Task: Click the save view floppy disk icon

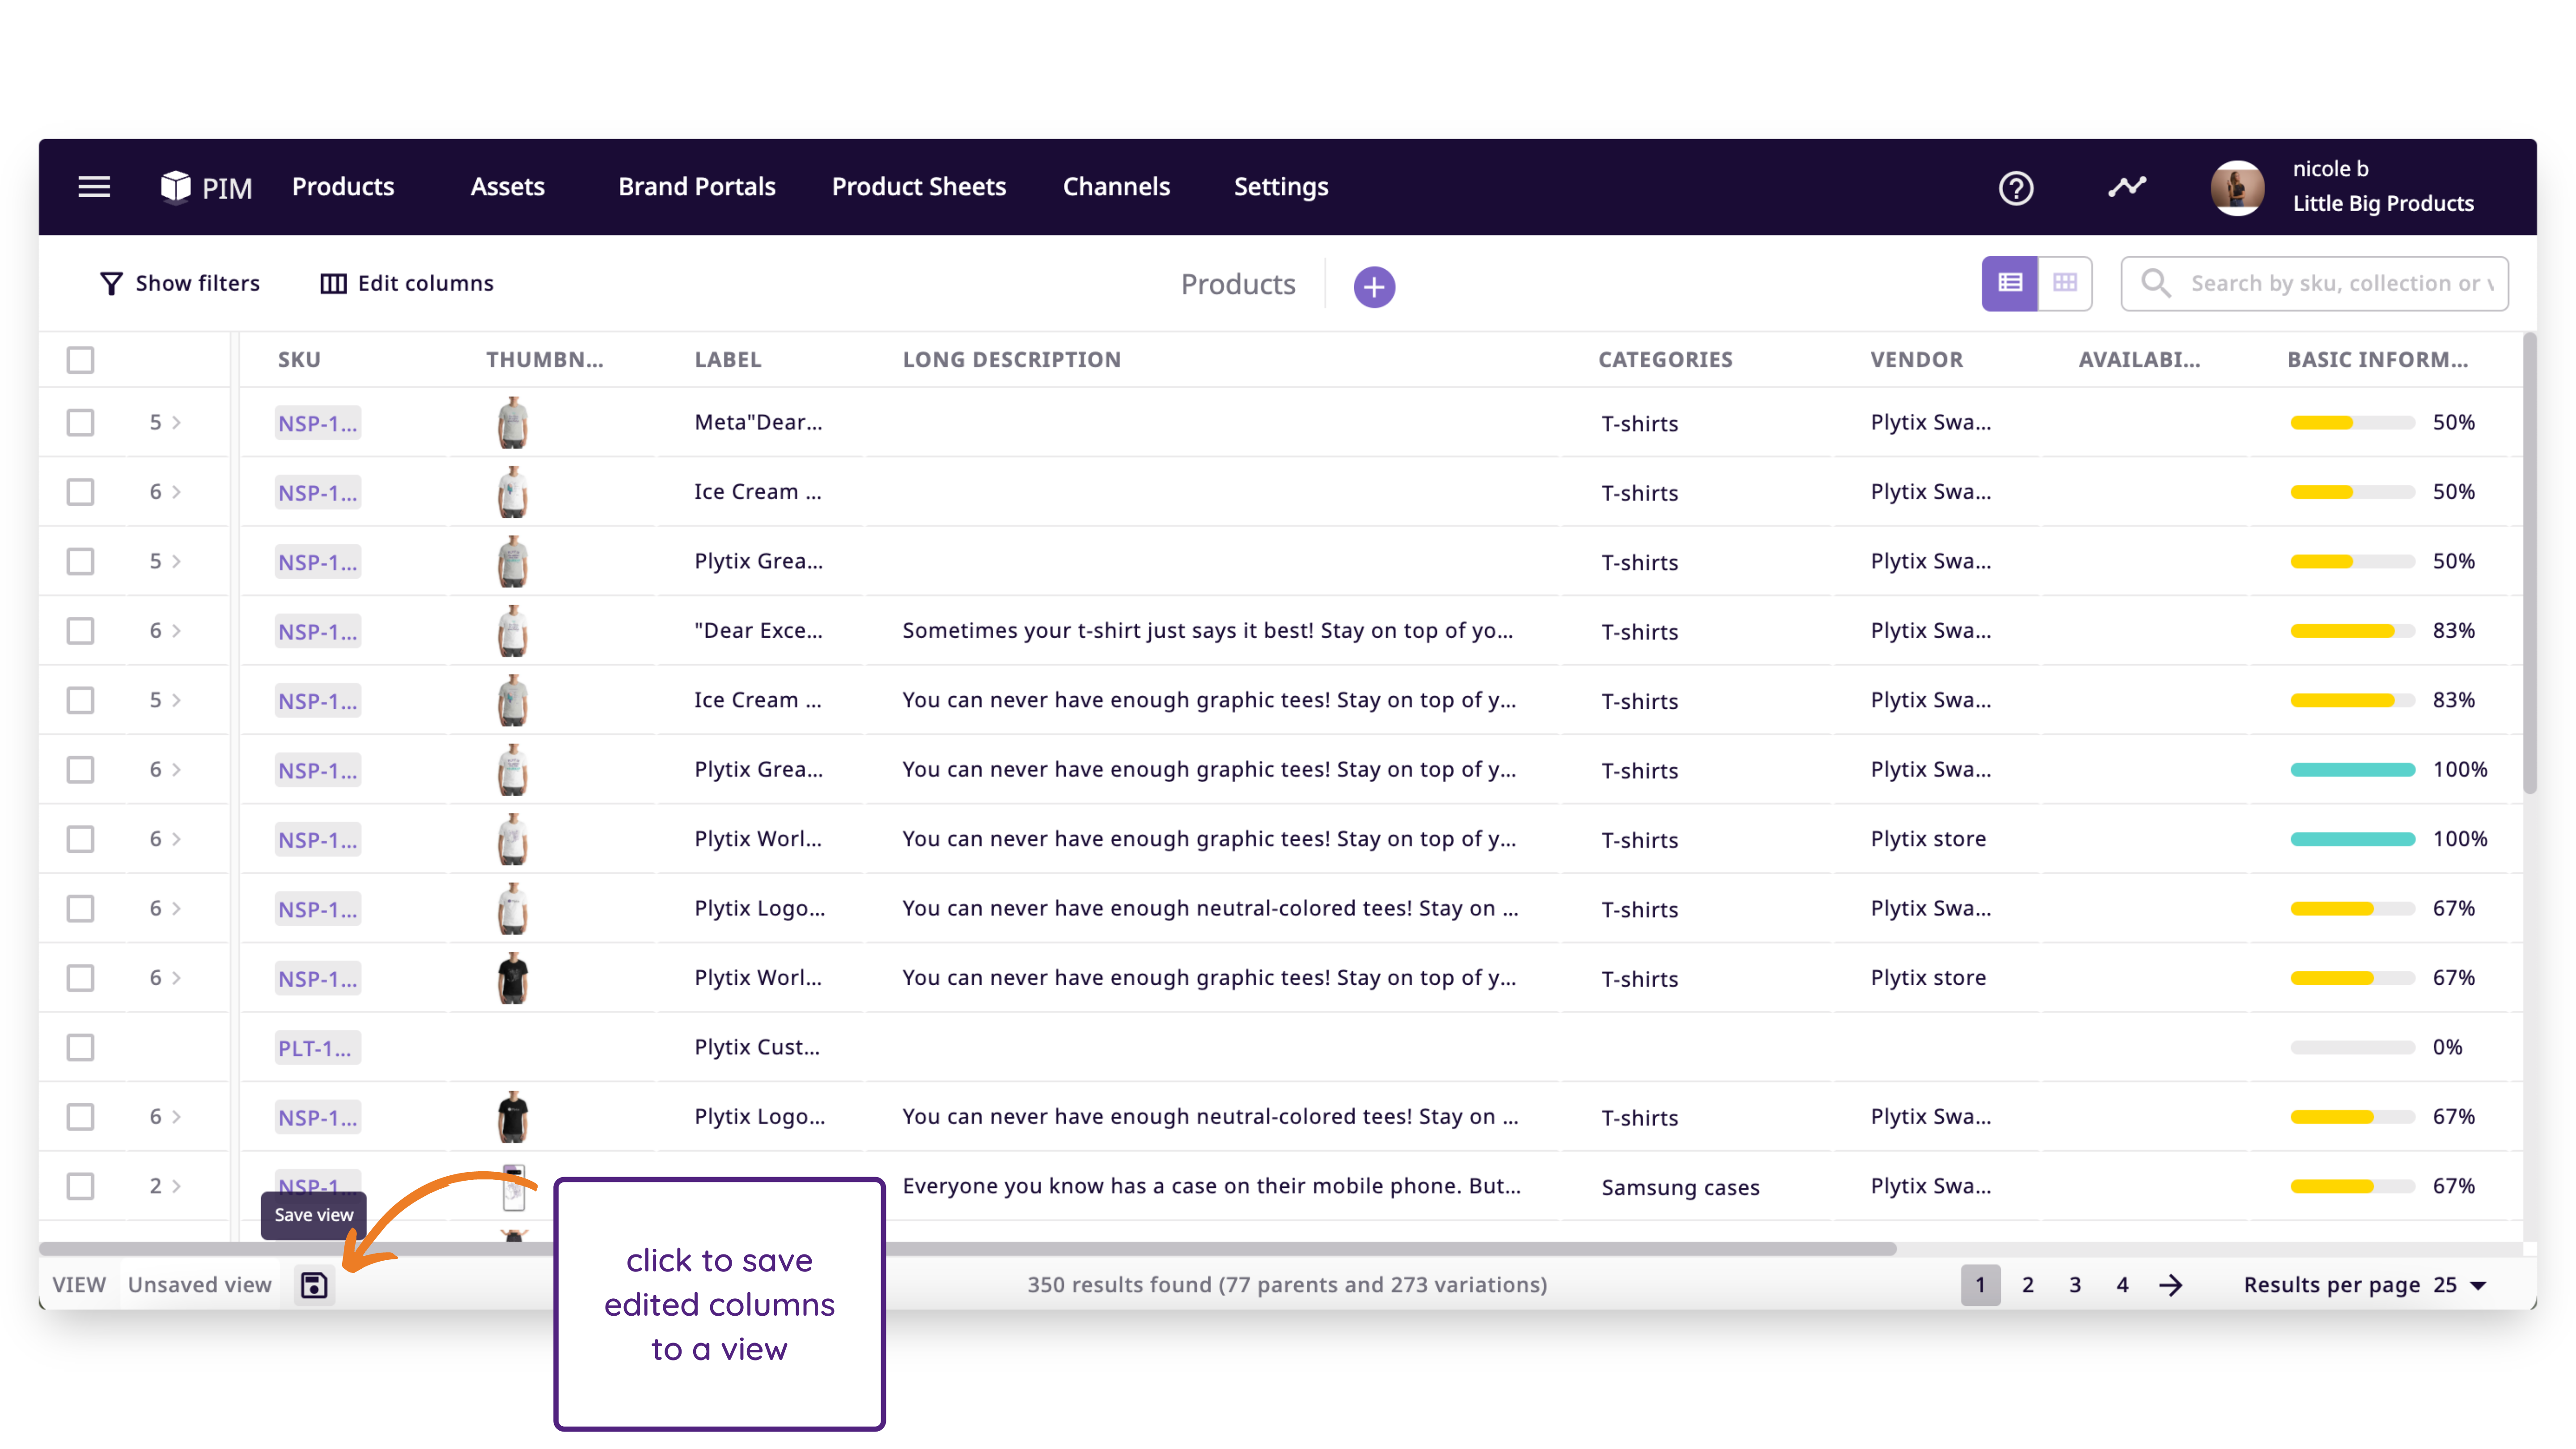Action: (x=314, y=1285)
